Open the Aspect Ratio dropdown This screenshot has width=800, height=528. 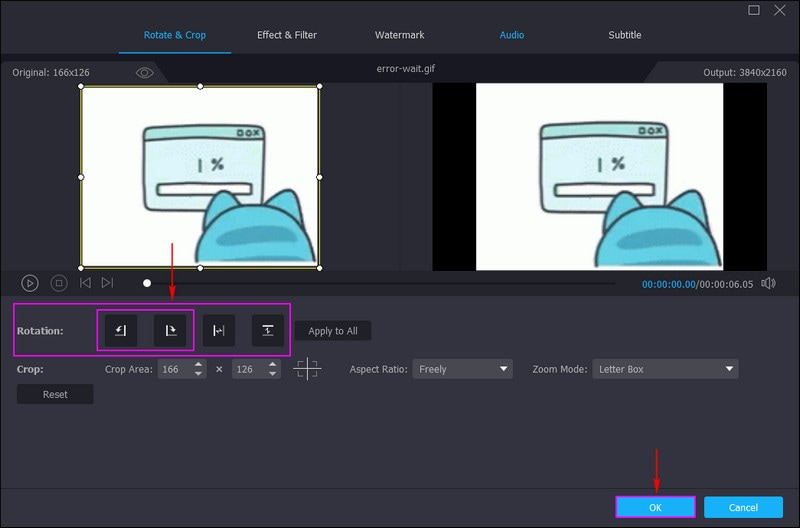[462, 369]
